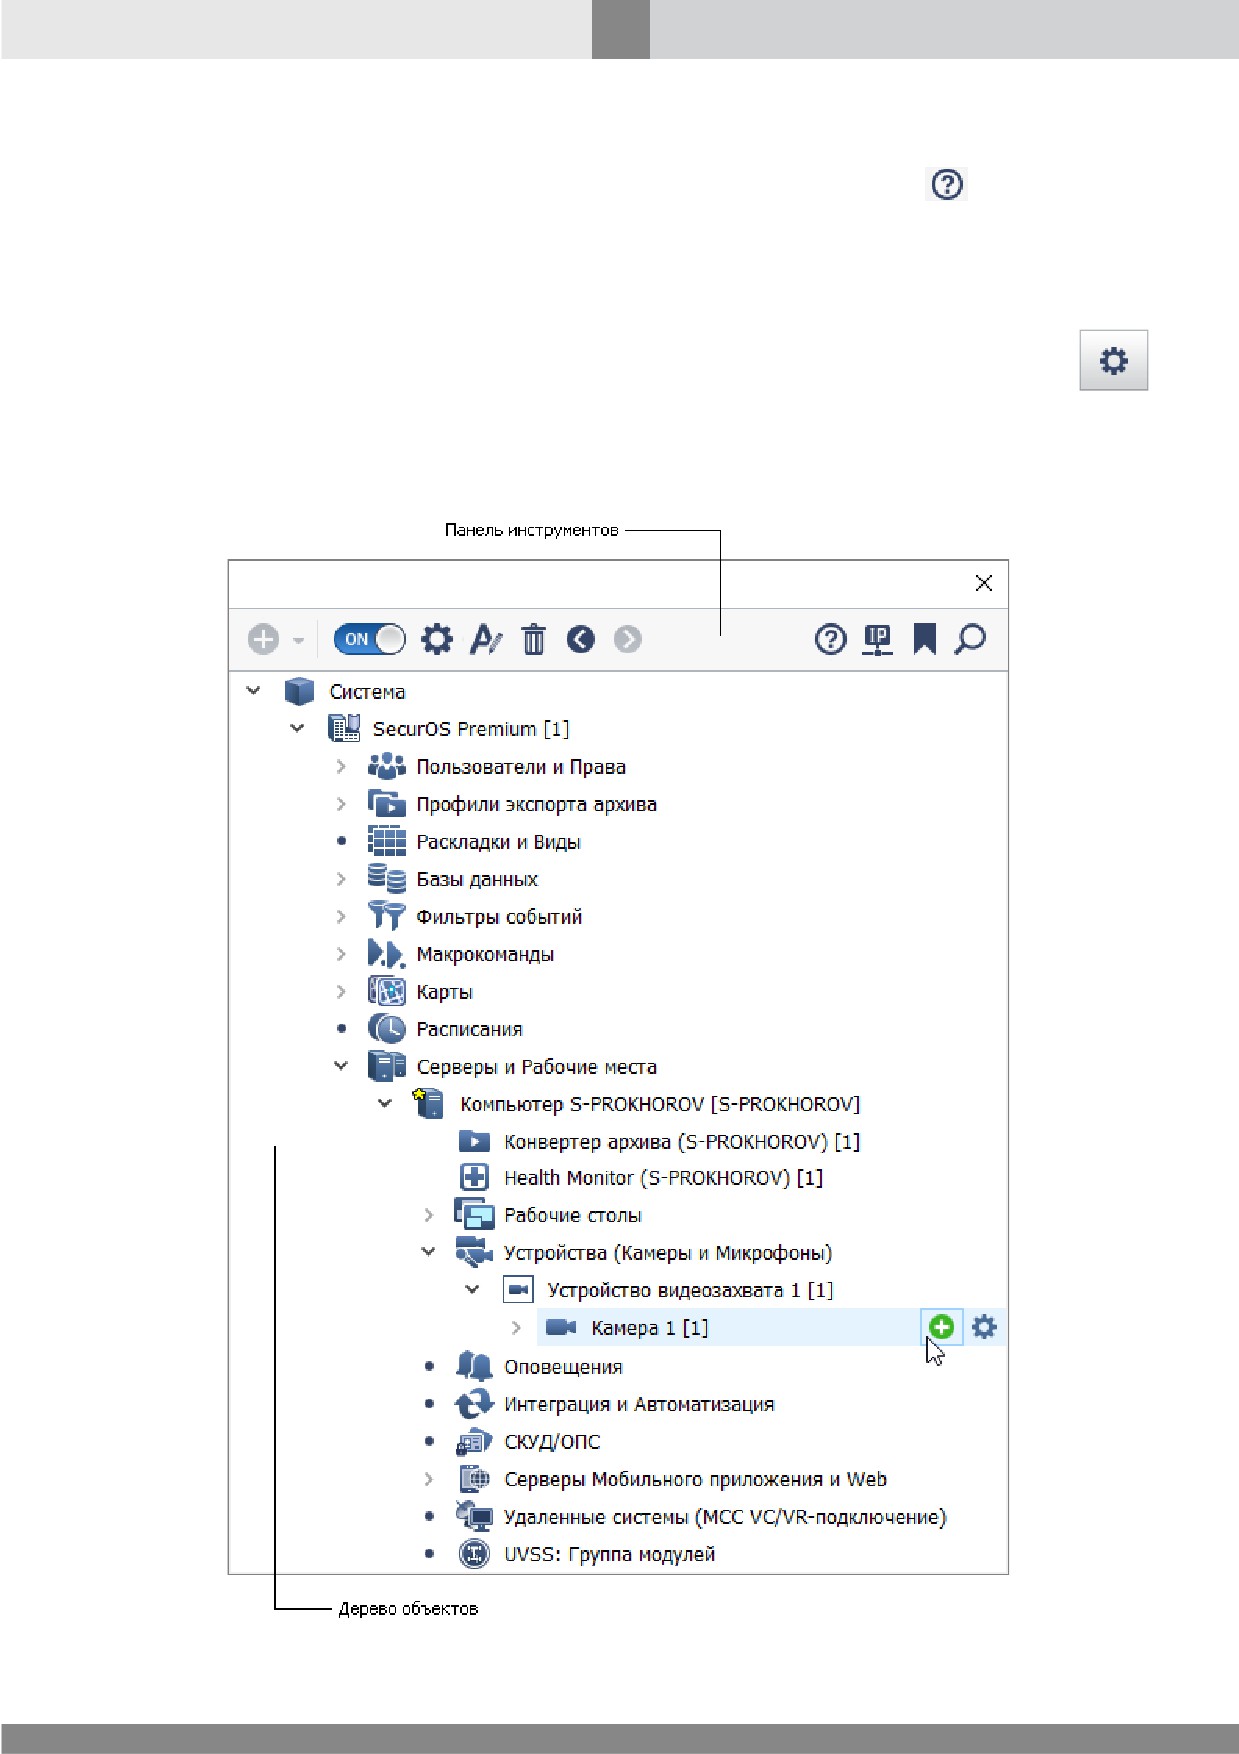1239x1754 pixels.
Task: Expand Камера 1 [1] node
Action: [x=516, y=1328]
